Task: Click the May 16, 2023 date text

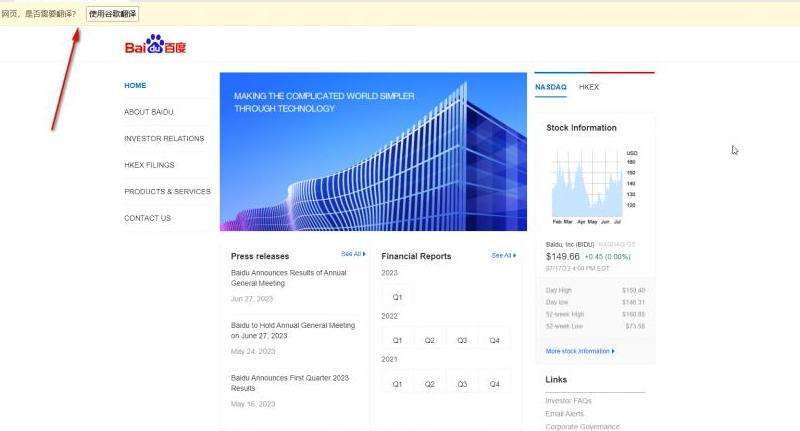Action: click(x=253, y=404)
